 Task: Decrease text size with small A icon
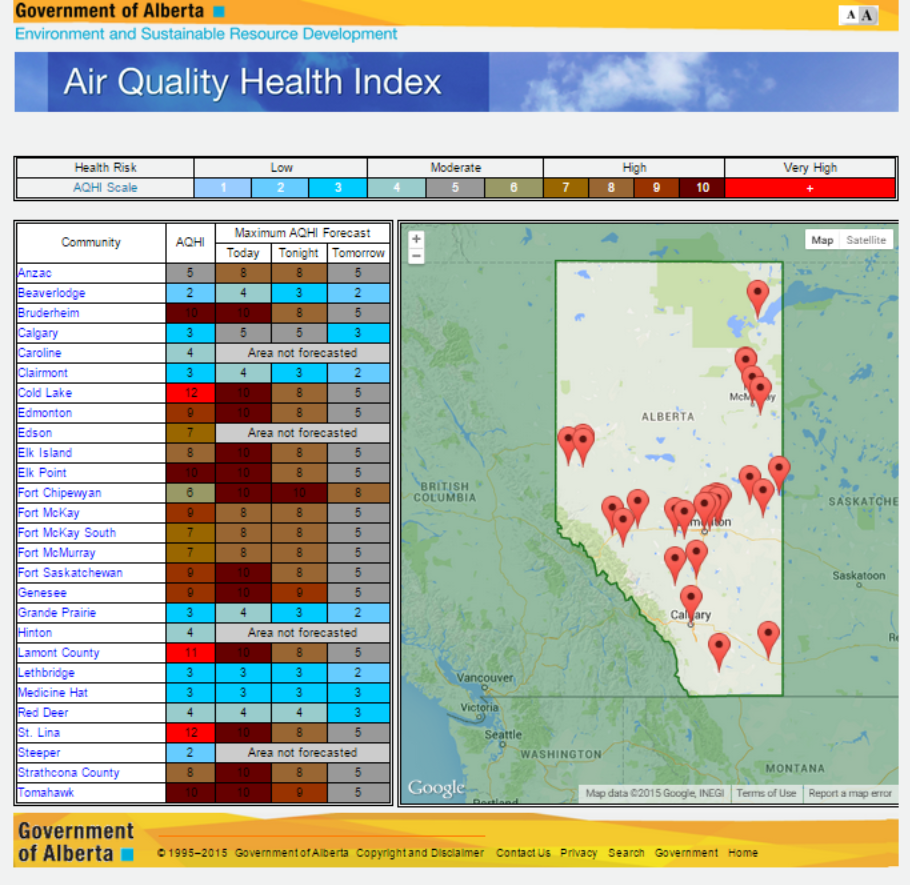click(851, 15)
